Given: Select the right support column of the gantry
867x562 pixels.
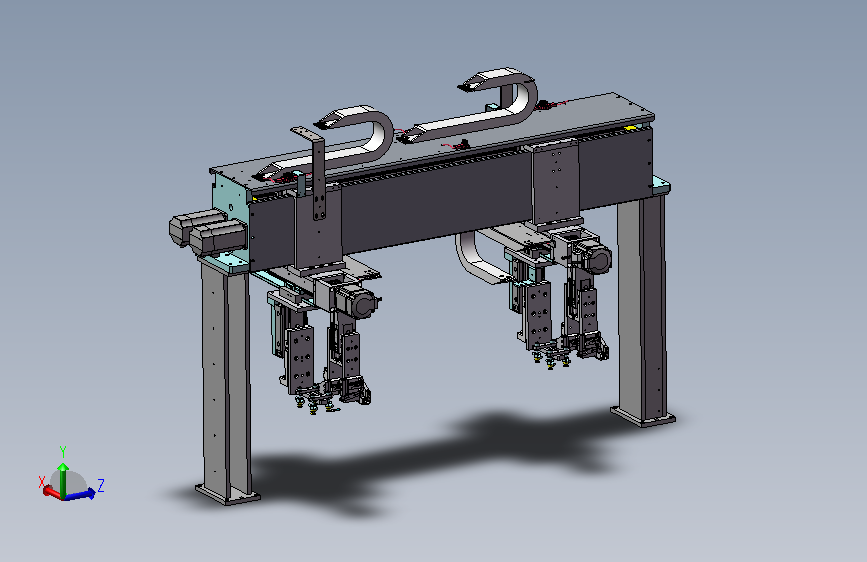Looking at the screenshot, I should (x=641, y=307).
